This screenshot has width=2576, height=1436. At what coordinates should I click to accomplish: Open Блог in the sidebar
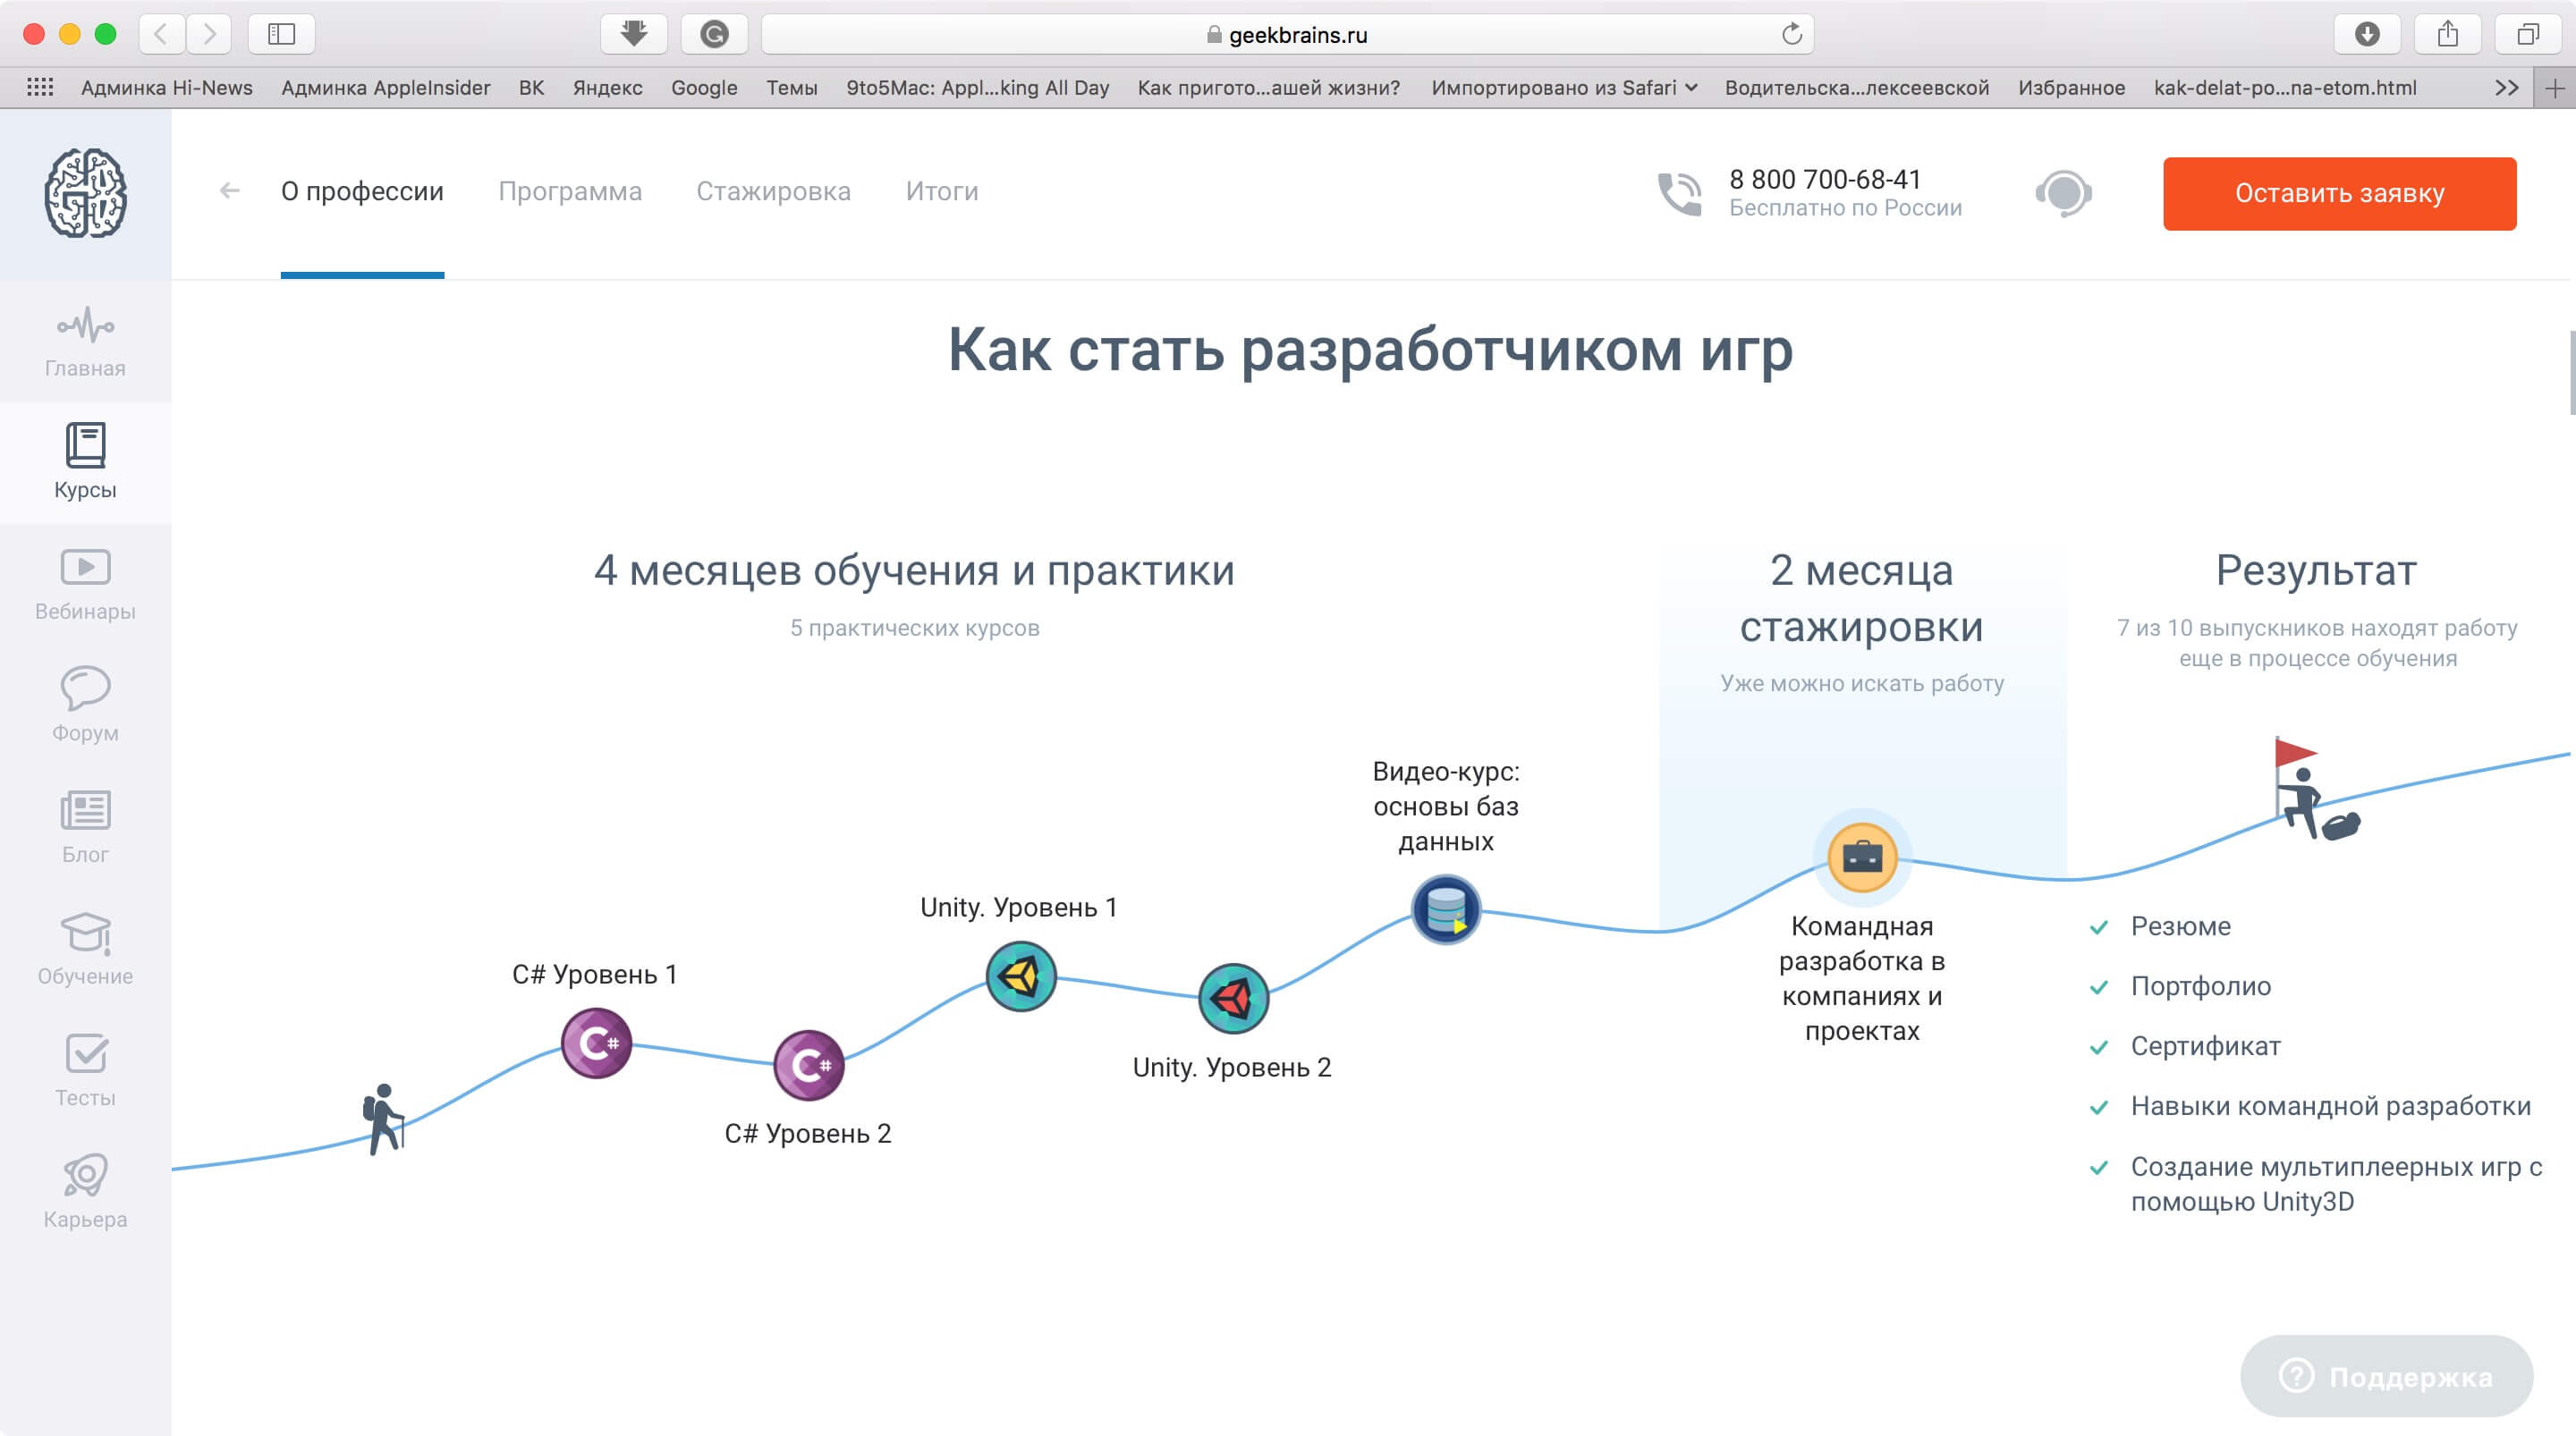(x=85, y=827)
